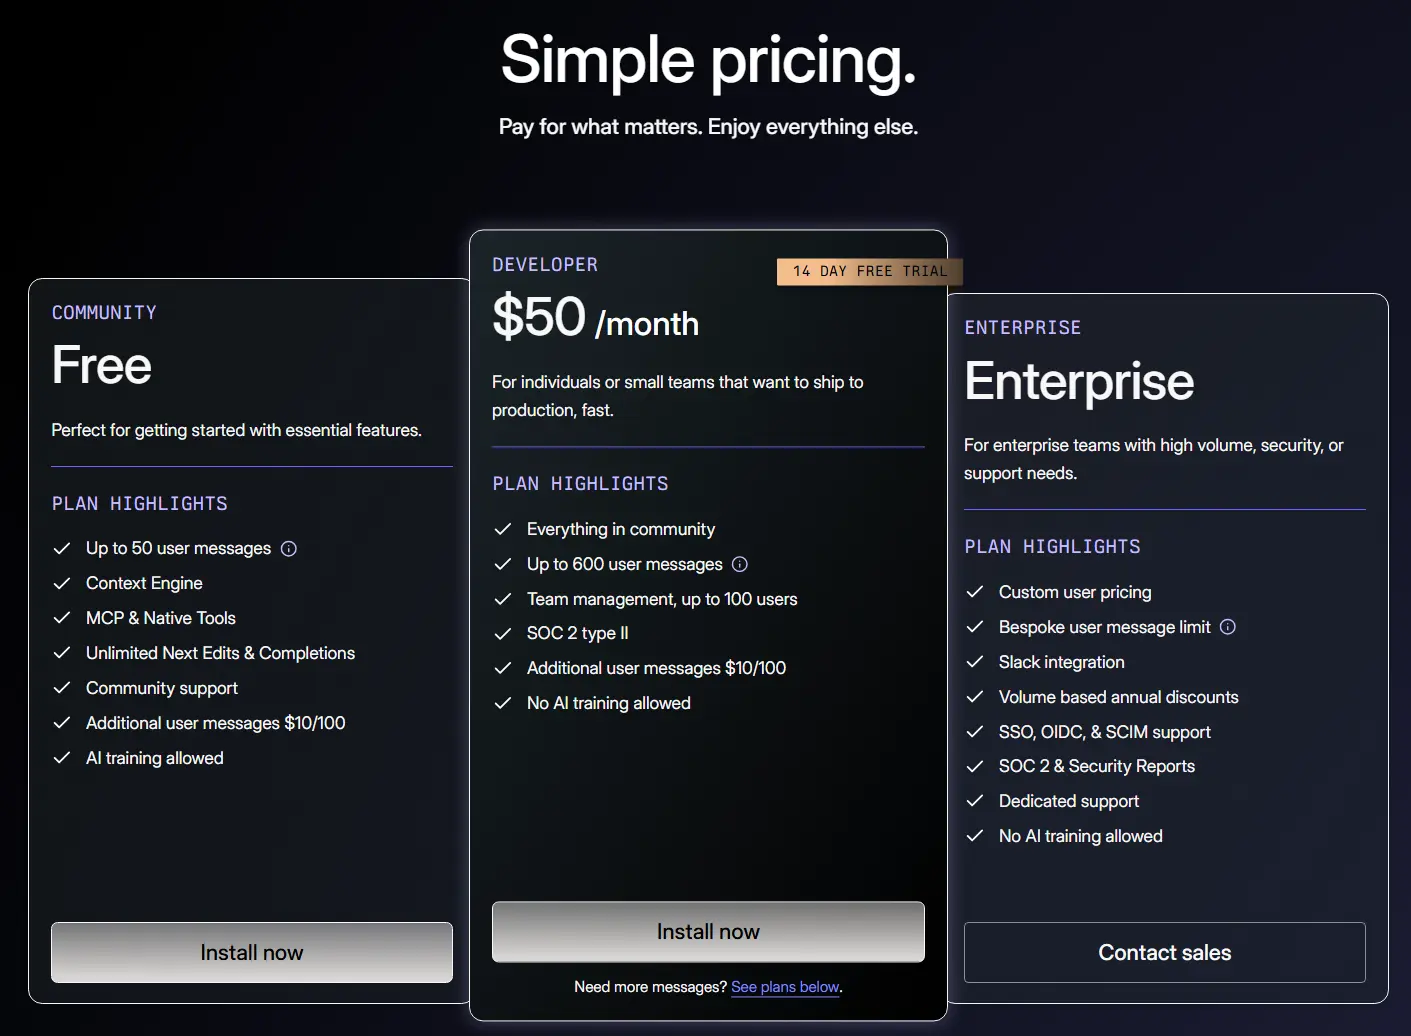The height and width of the screenshot is (1036, 1411).
Task: Click info icon beside 600 user messages
Action: (x=740, y=564)
